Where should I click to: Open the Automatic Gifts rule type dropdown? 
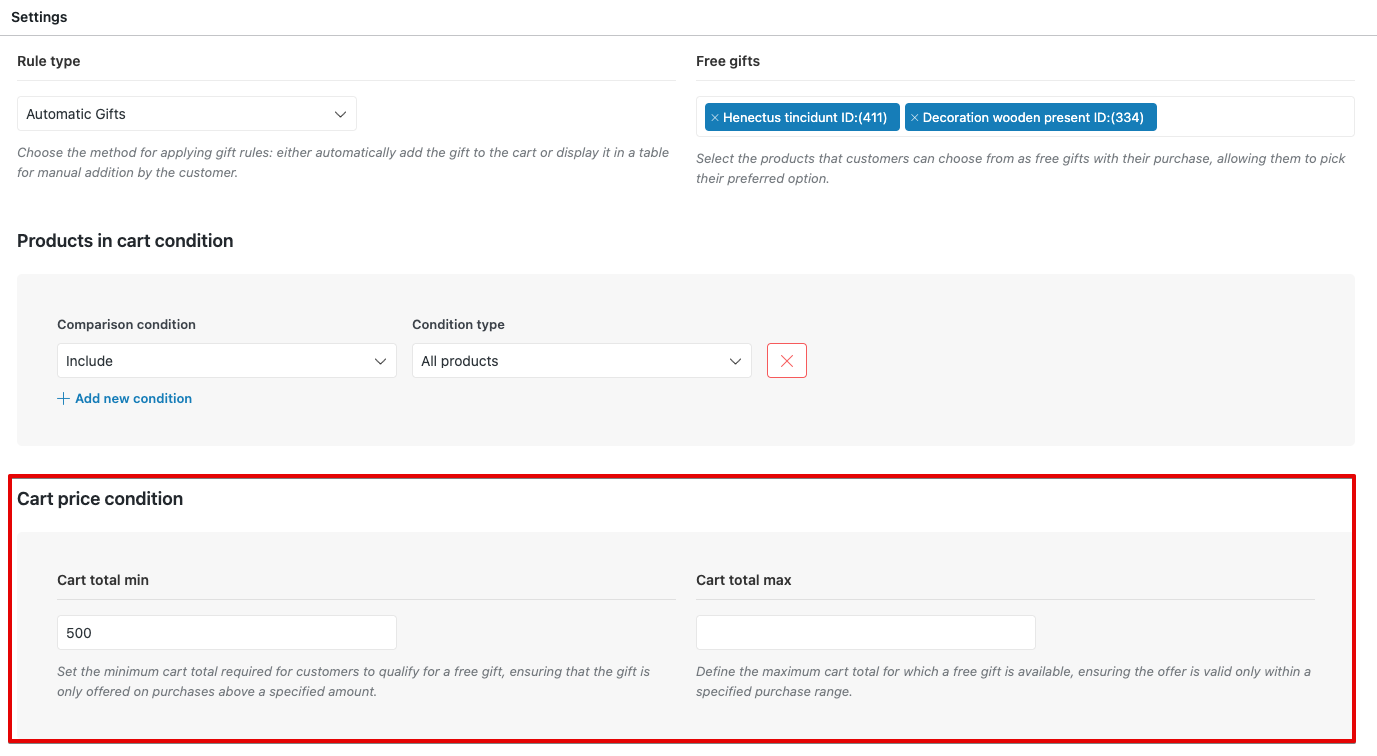tap(186, 114)
